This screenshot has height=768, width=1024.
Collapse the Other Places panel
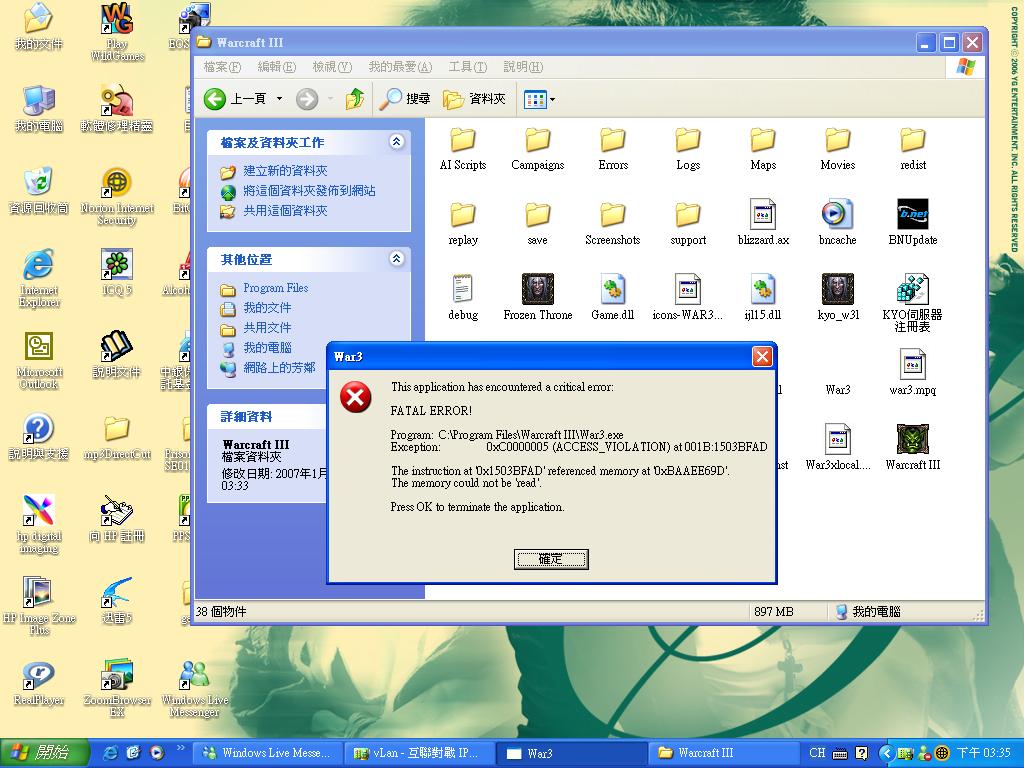point(396,259)
